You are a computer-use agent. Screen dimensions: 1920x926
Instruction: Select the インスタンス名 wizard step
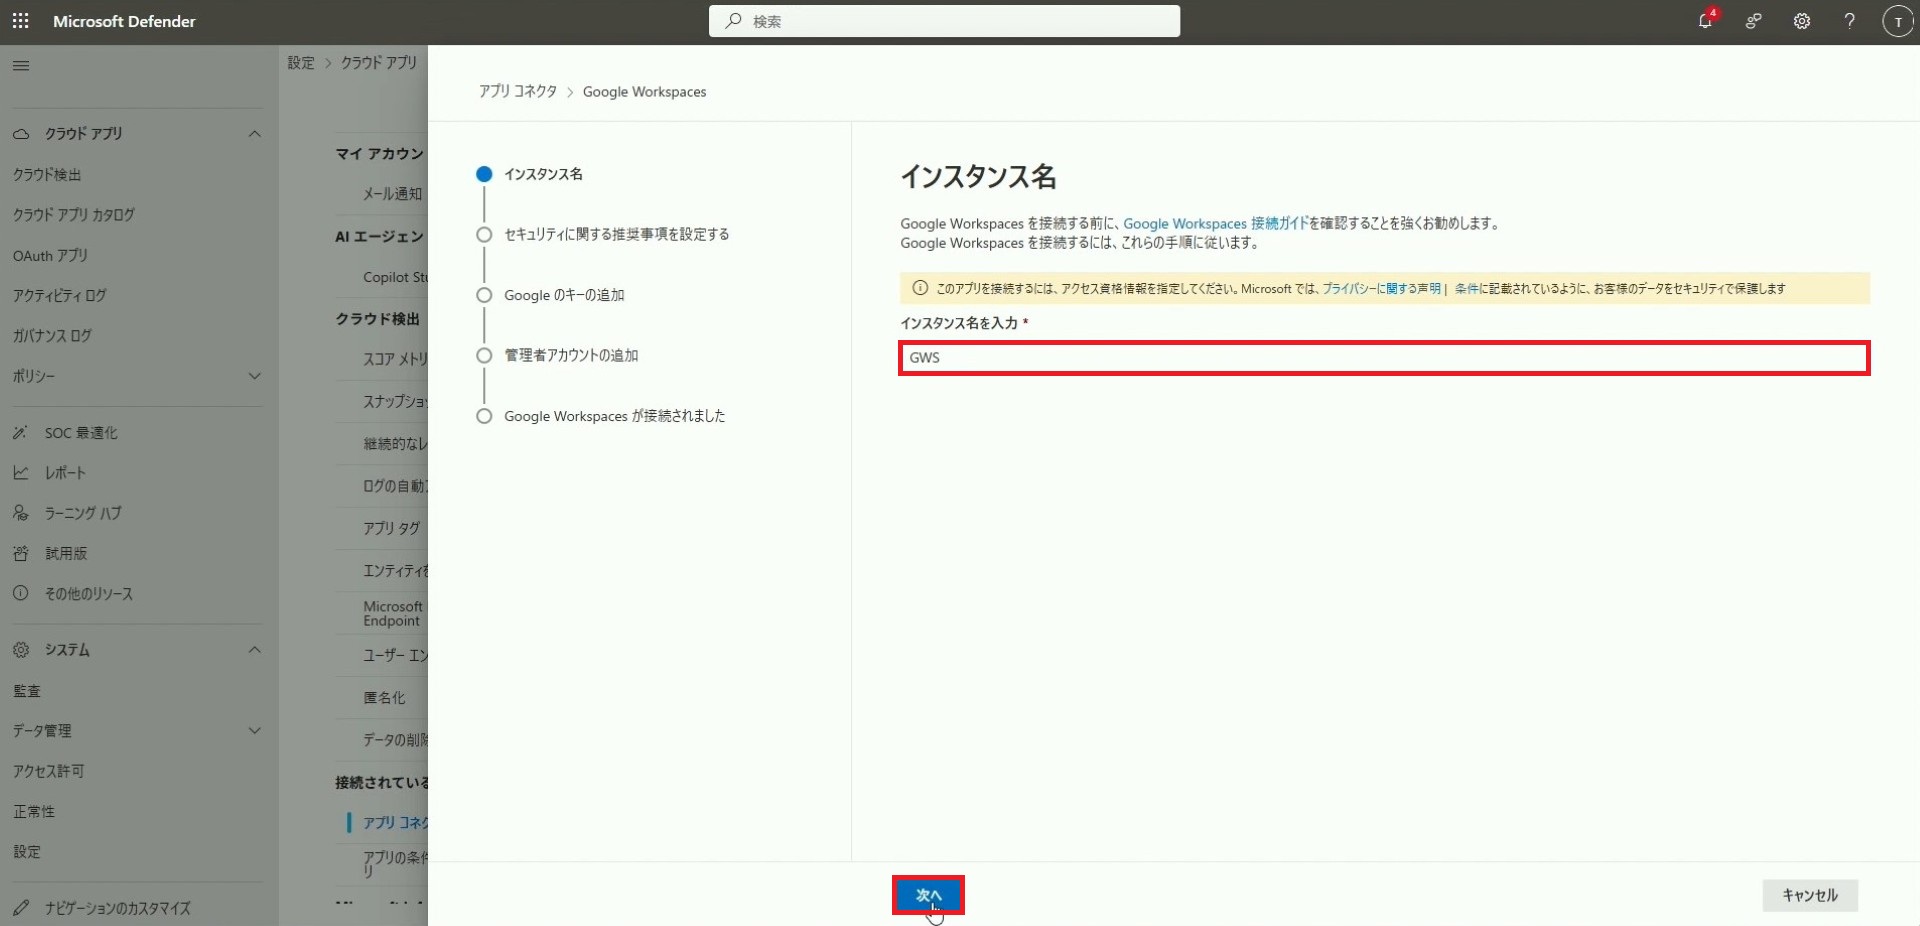click(543, 174)
